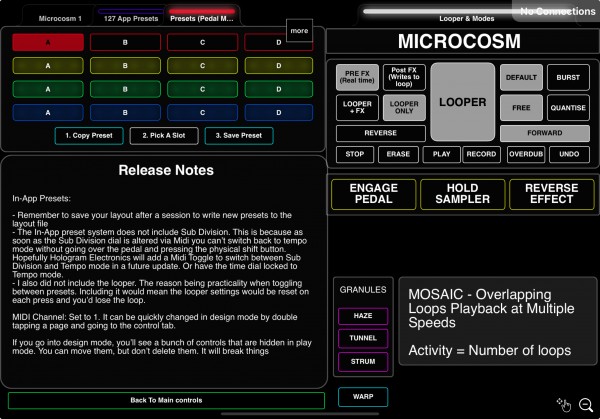600x419 pixels.
Task: Select red preset B
Action: click(125, 42)
